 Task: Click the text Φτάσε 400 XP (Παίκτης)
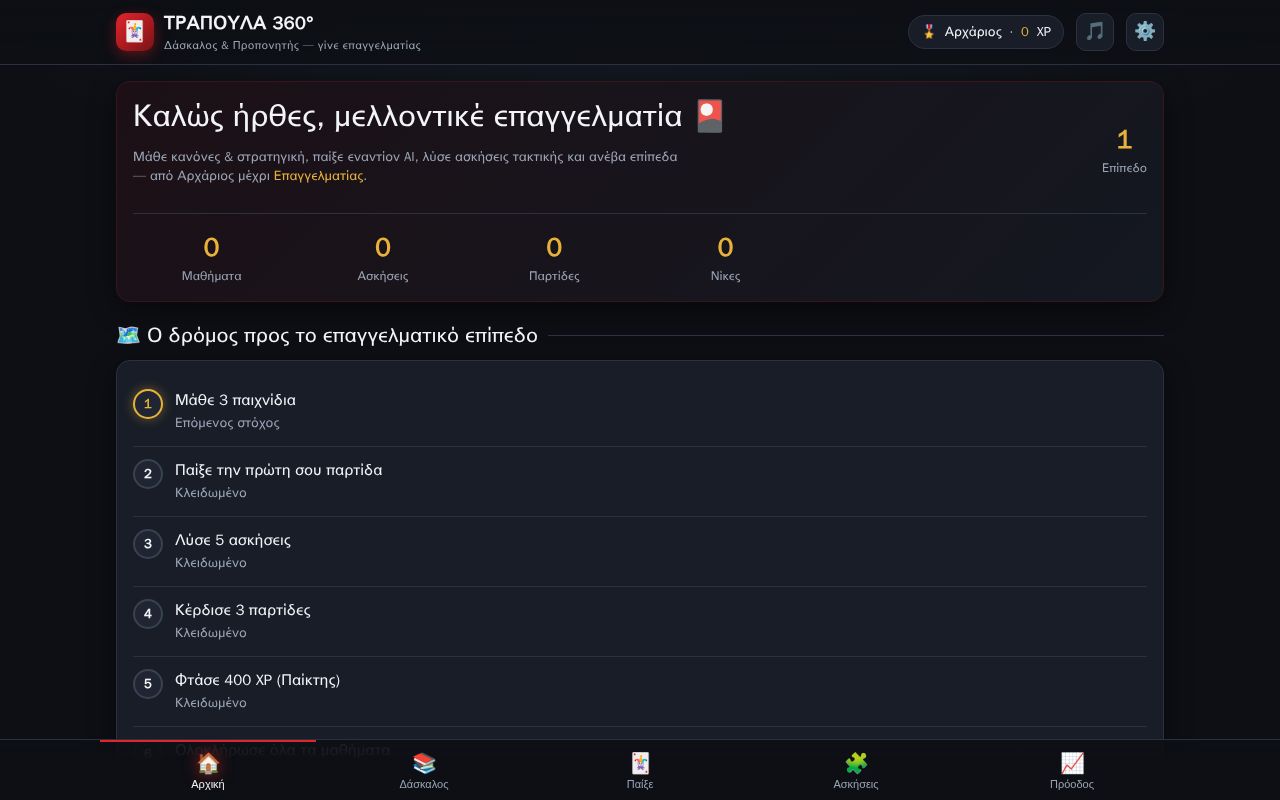(257, 680)
